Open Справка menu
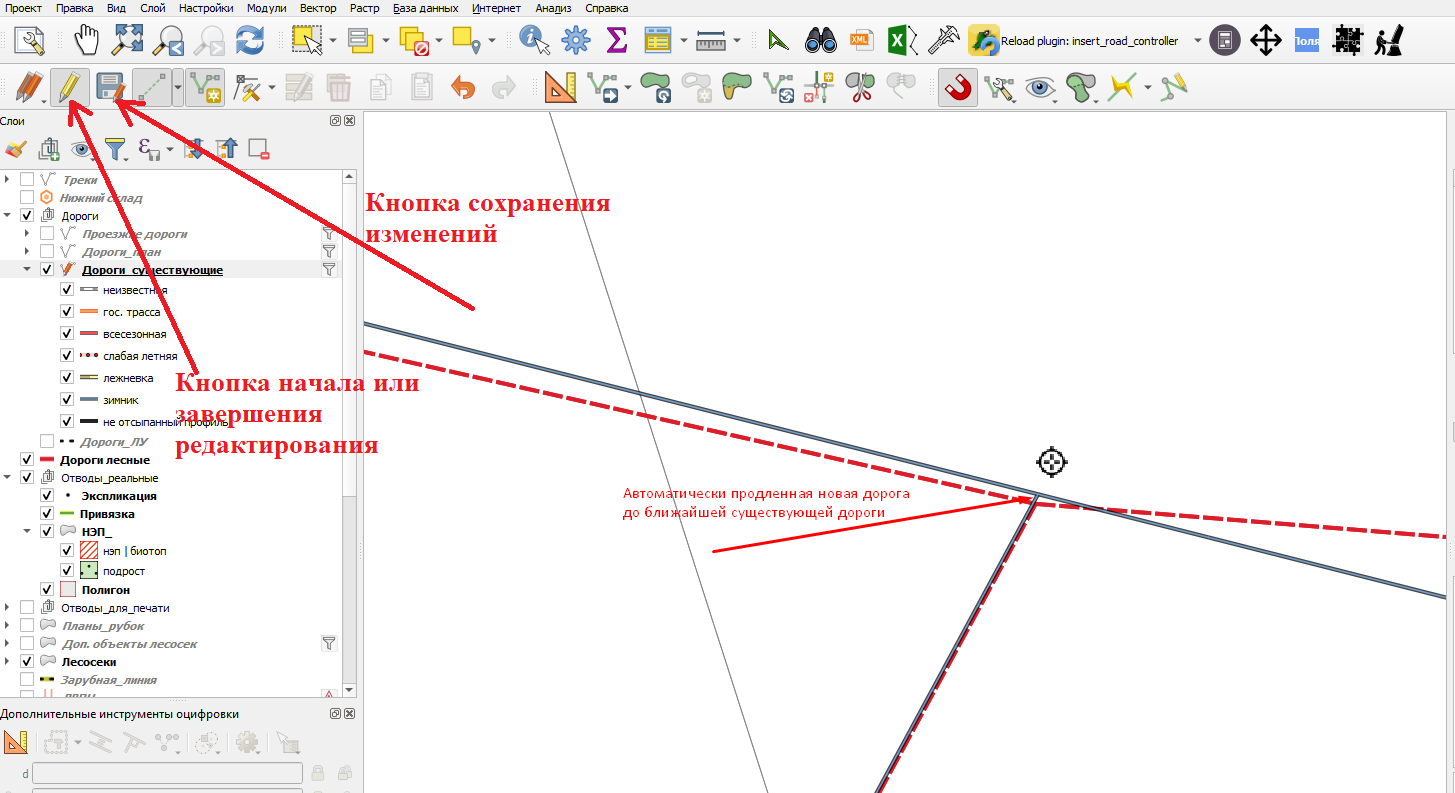Image resolution: width=1455 pixels, height=793 pixels. (x=606, y=8)
